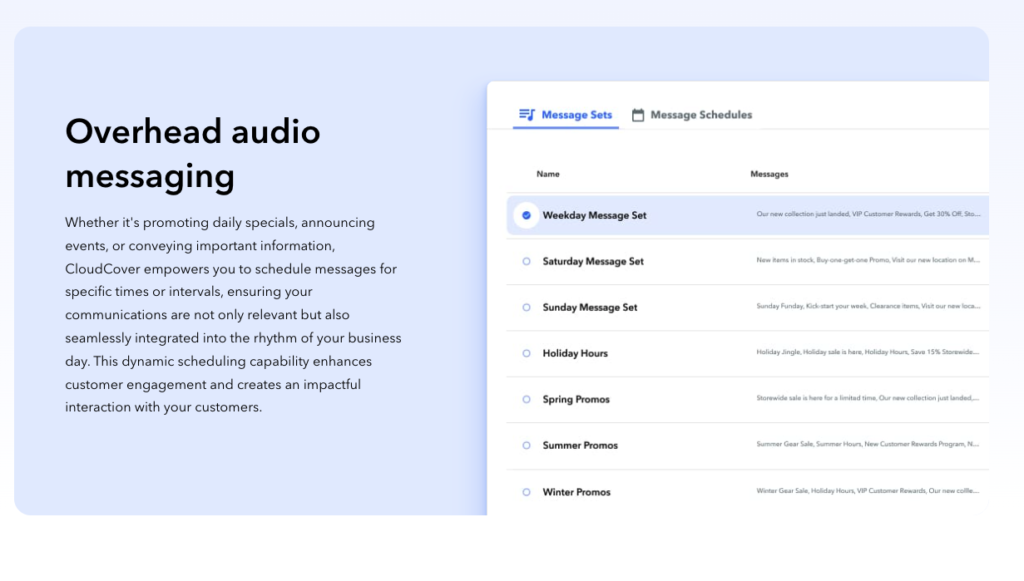Open the Holiday Hours set name
1024x581 pixels.
tap(575, 354)
